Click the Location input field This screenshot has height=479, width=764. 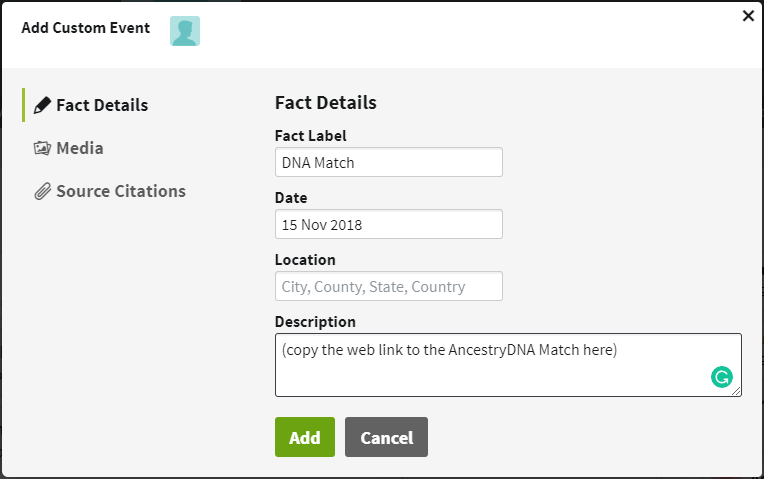[388, 286]
